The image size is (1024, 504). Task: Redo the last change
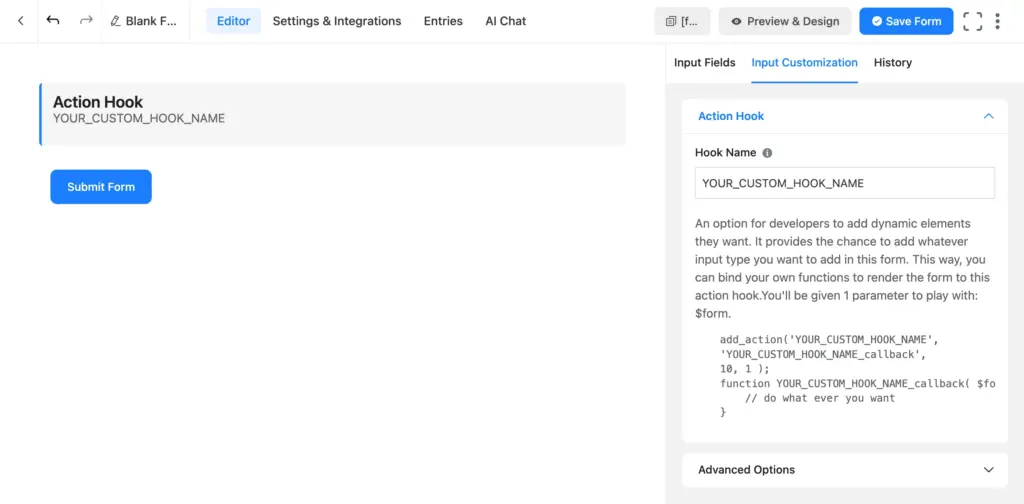coord(86,20)
